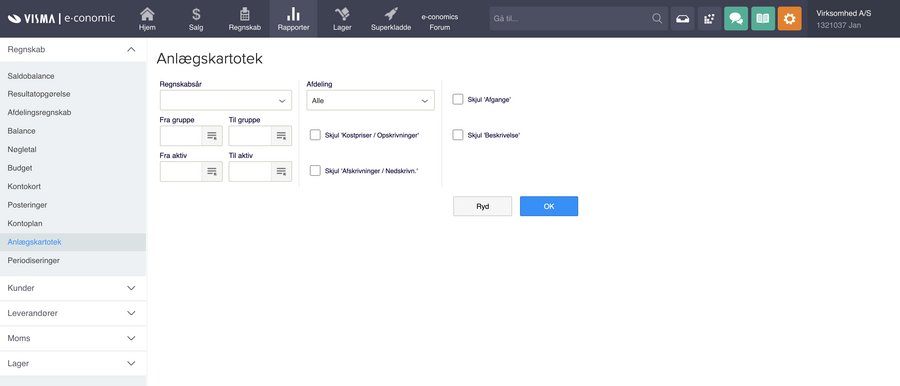Click the Ryd button
Viewport: 900px width, 386px height.
pyautogui.click(x=482, y=206)
